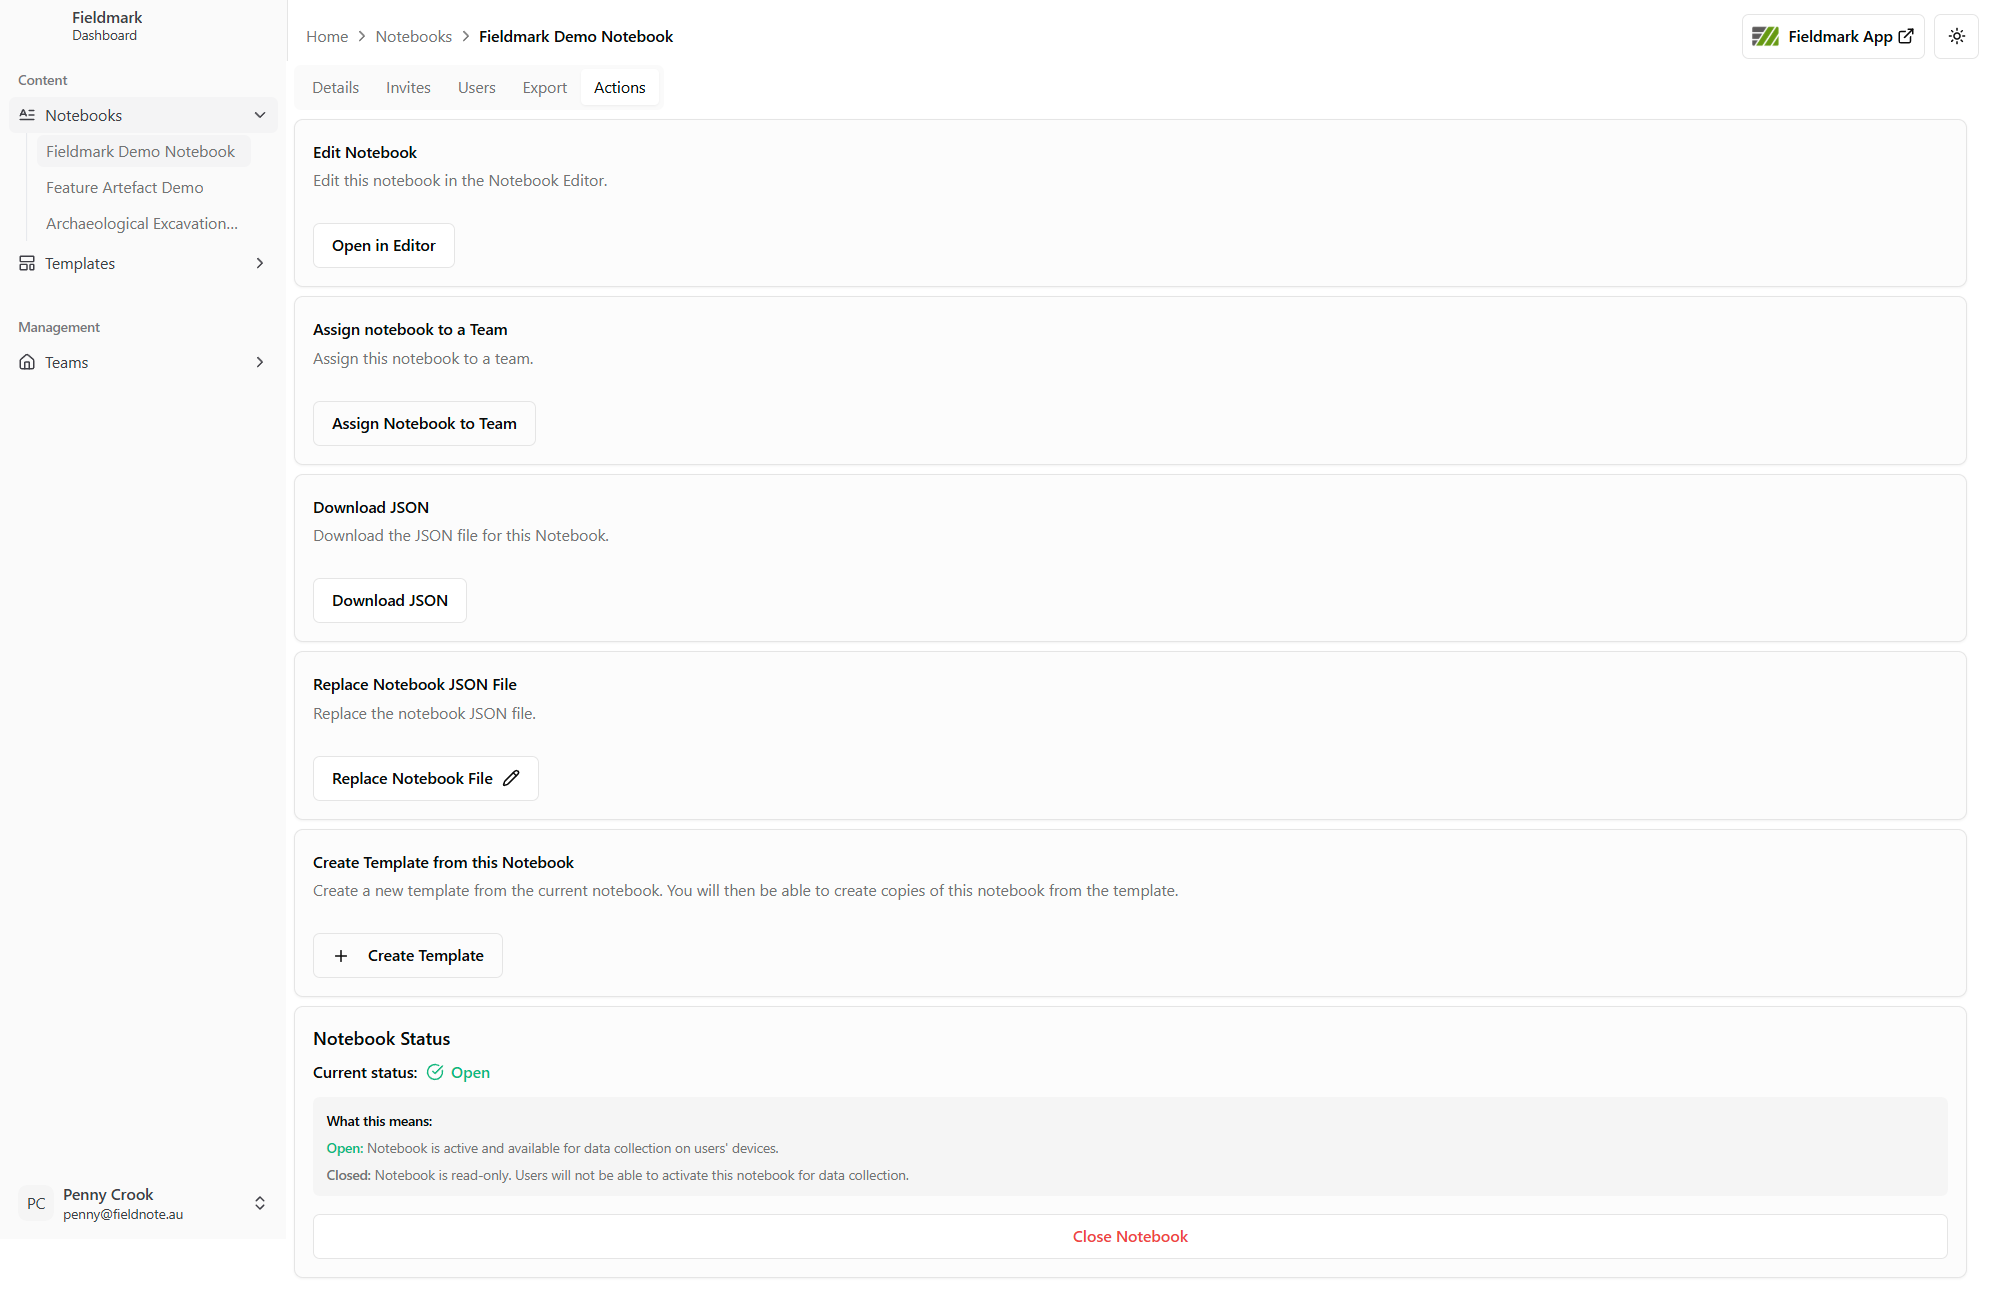This screenshot has width=2002, height=1294.
Task: Switch to the Details tab
Action: pos(335,88)
